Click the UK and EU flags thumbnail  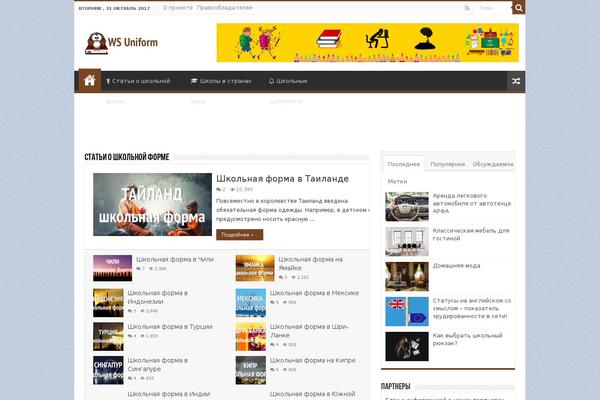[x=407, y=312]
